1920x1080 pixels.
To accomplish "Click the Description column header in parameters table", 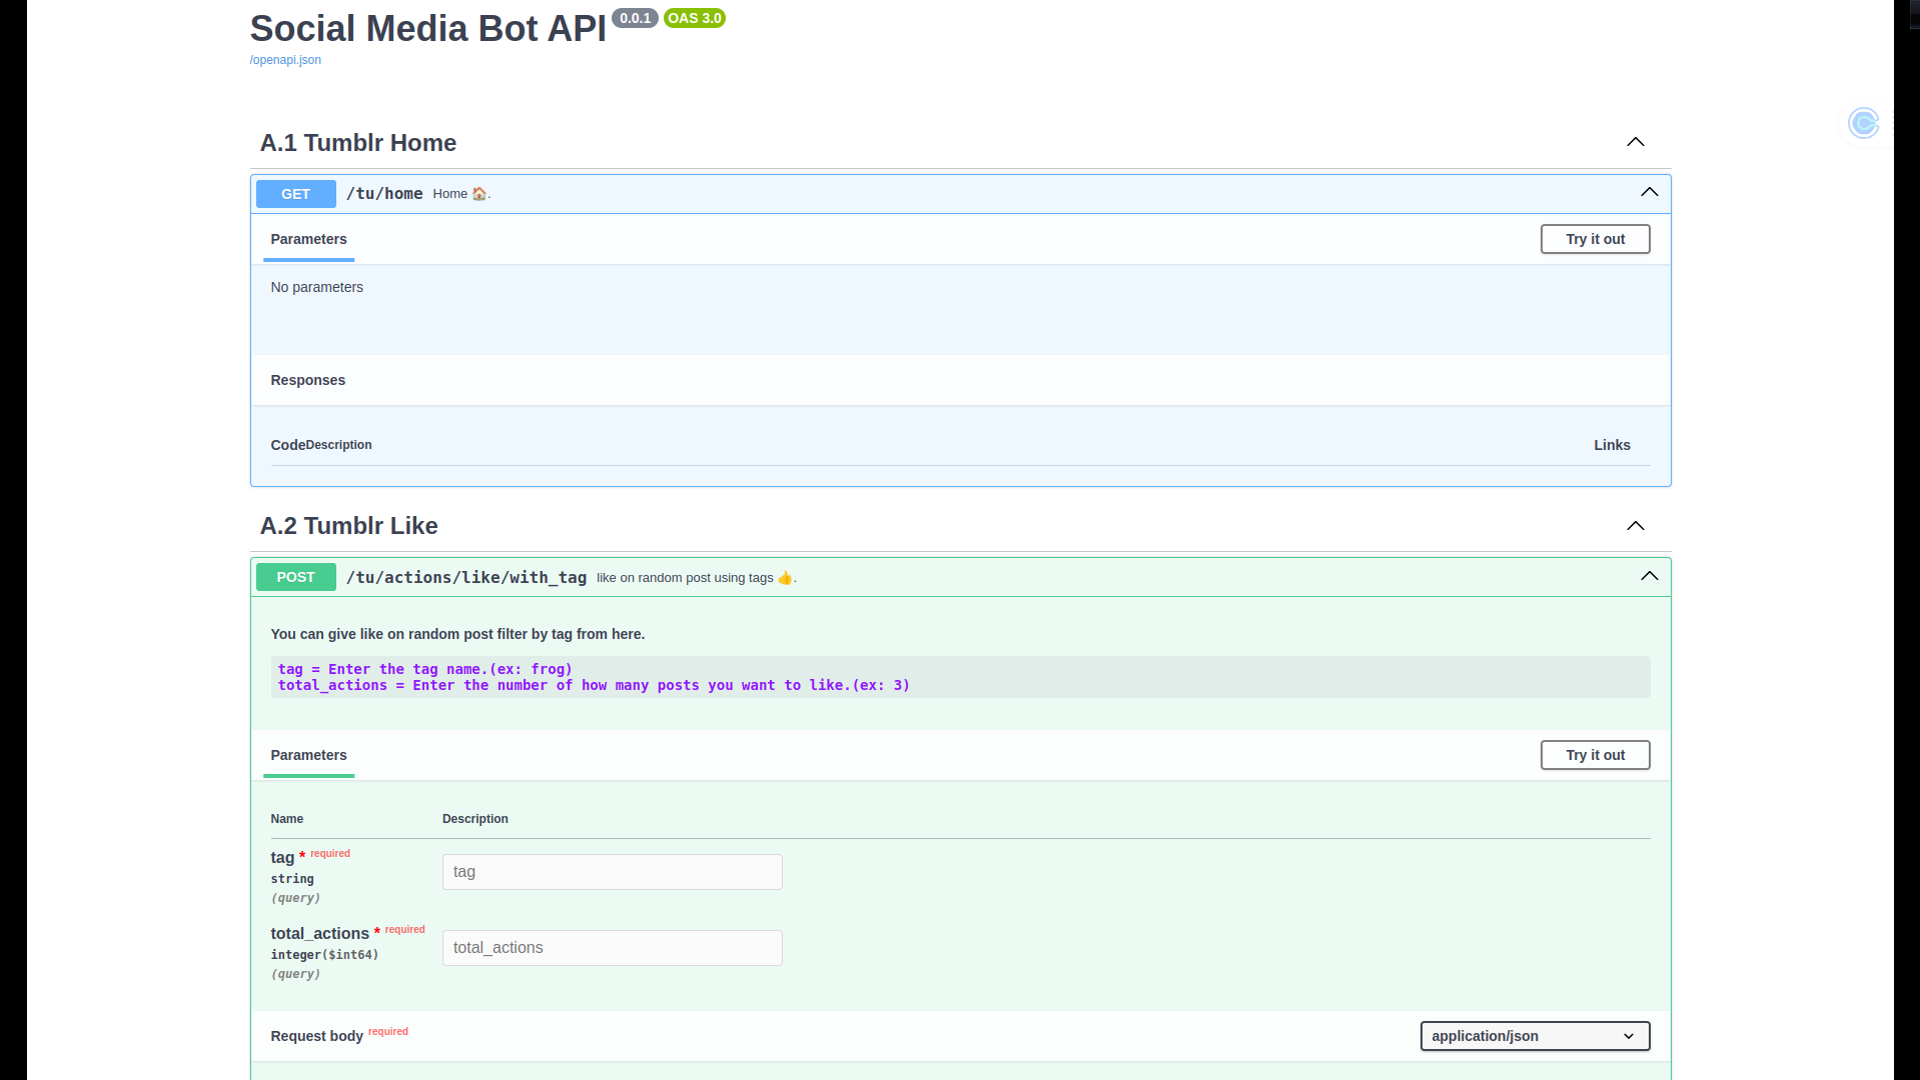I will coord(475,819).
